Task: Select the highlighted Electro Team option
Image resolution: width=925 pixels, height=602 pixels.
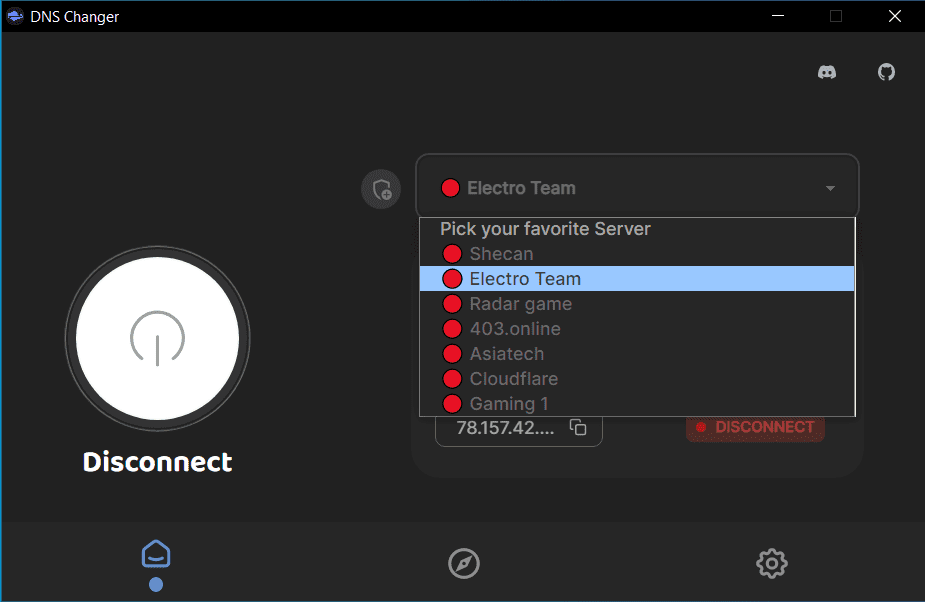Action: (637, 279)
